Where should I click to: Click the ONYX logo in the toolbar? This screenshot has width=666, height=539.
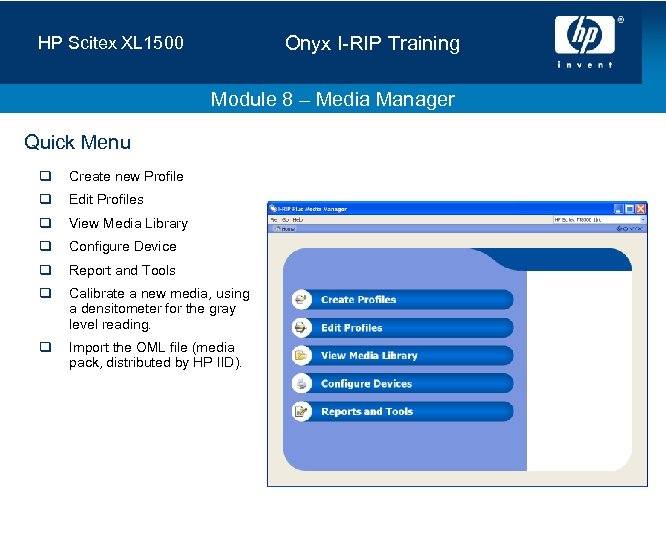629,229
